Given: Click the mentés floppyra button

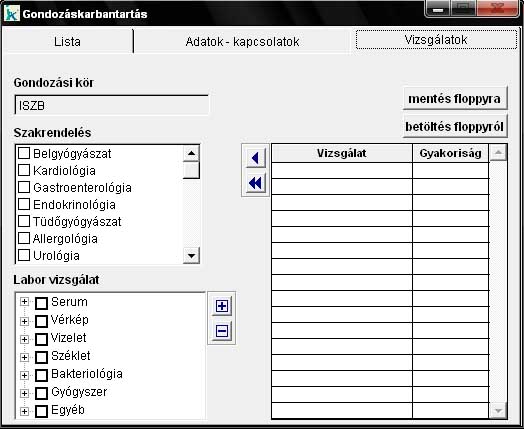Looking at the screenshot, I should 455,99.
